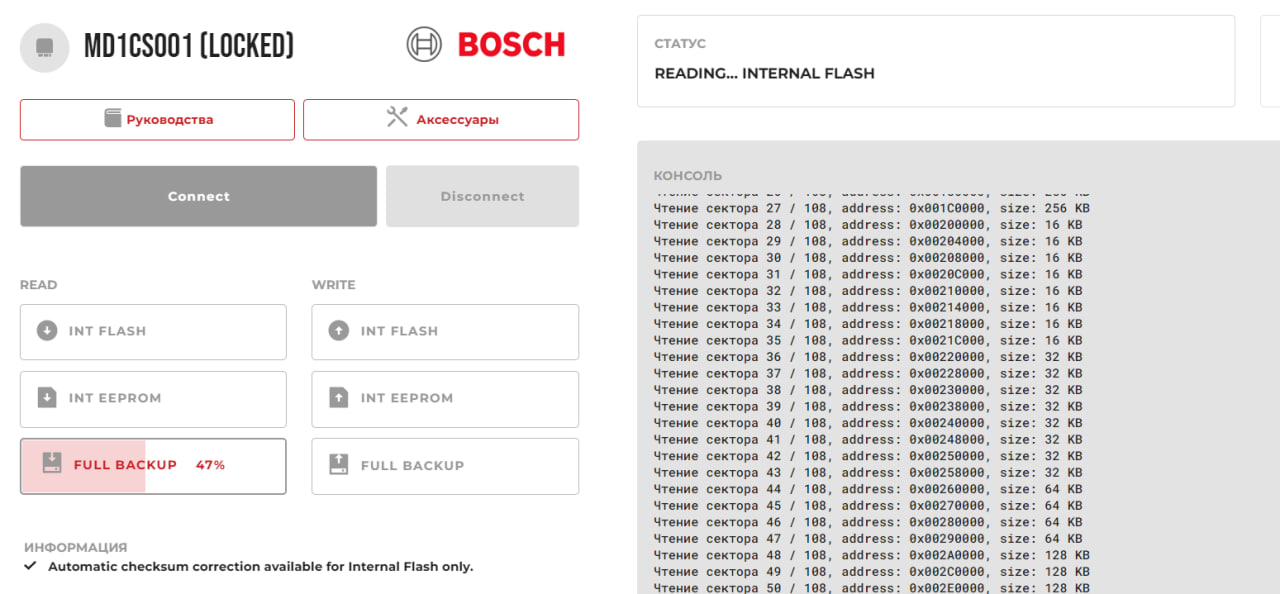Click the gray Connect button
Image resolution: width=1280 pixels, height=594 pixels.
point(198,196)
